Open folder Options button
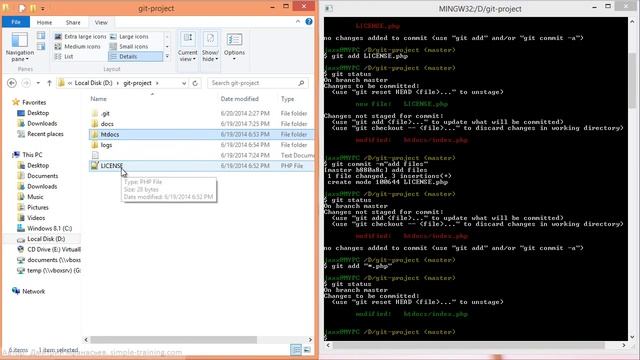The height and width of the screenshot is (360, 640). 234,47
